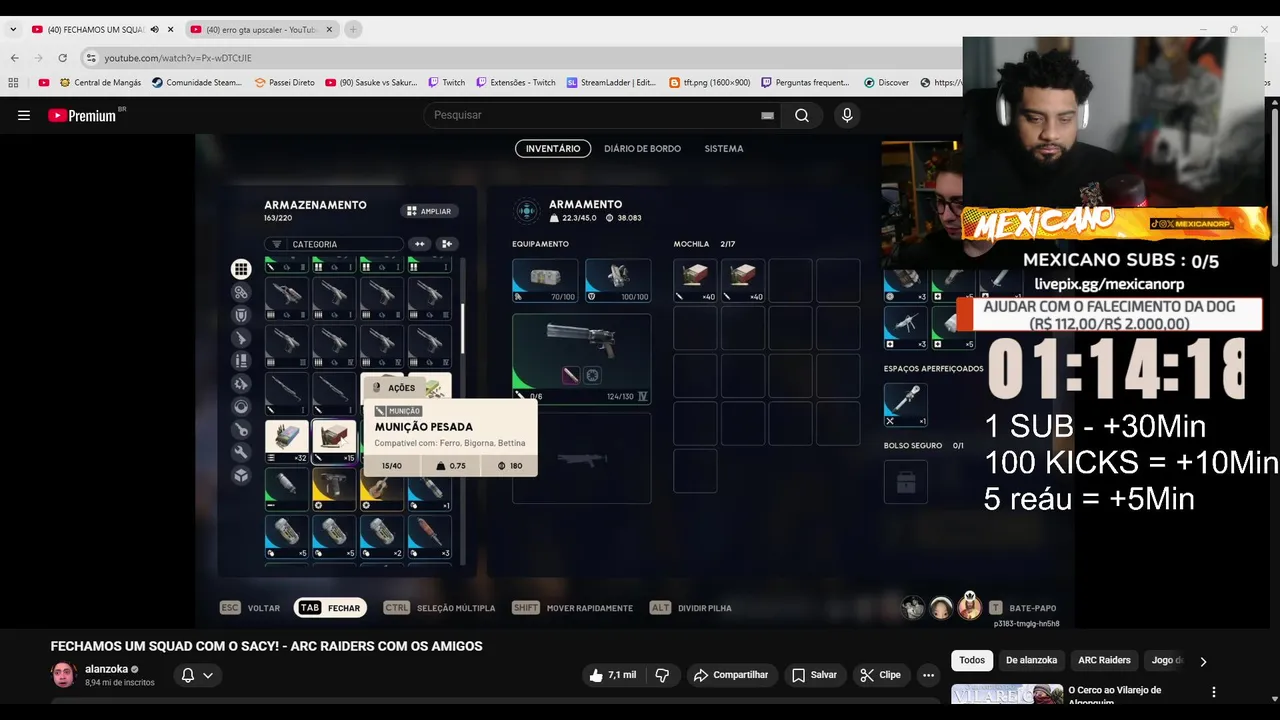The width and height of the screenshot is (1280, 720).
Task: Click the empty second weapon slot
Action: [x=581, y=458]
